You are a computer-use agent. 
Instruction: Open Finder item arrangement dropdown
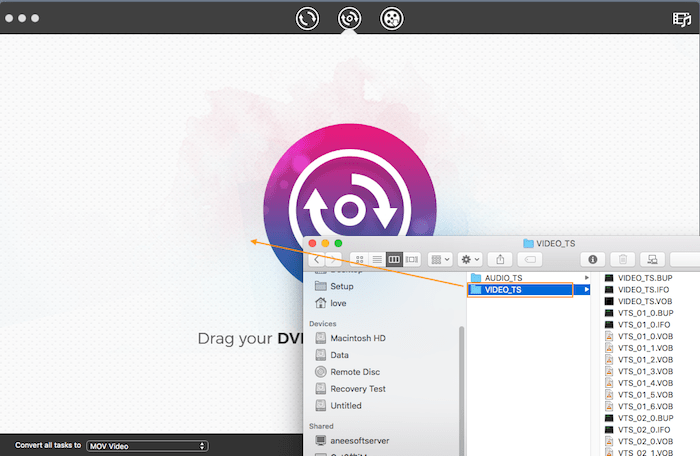440,259
